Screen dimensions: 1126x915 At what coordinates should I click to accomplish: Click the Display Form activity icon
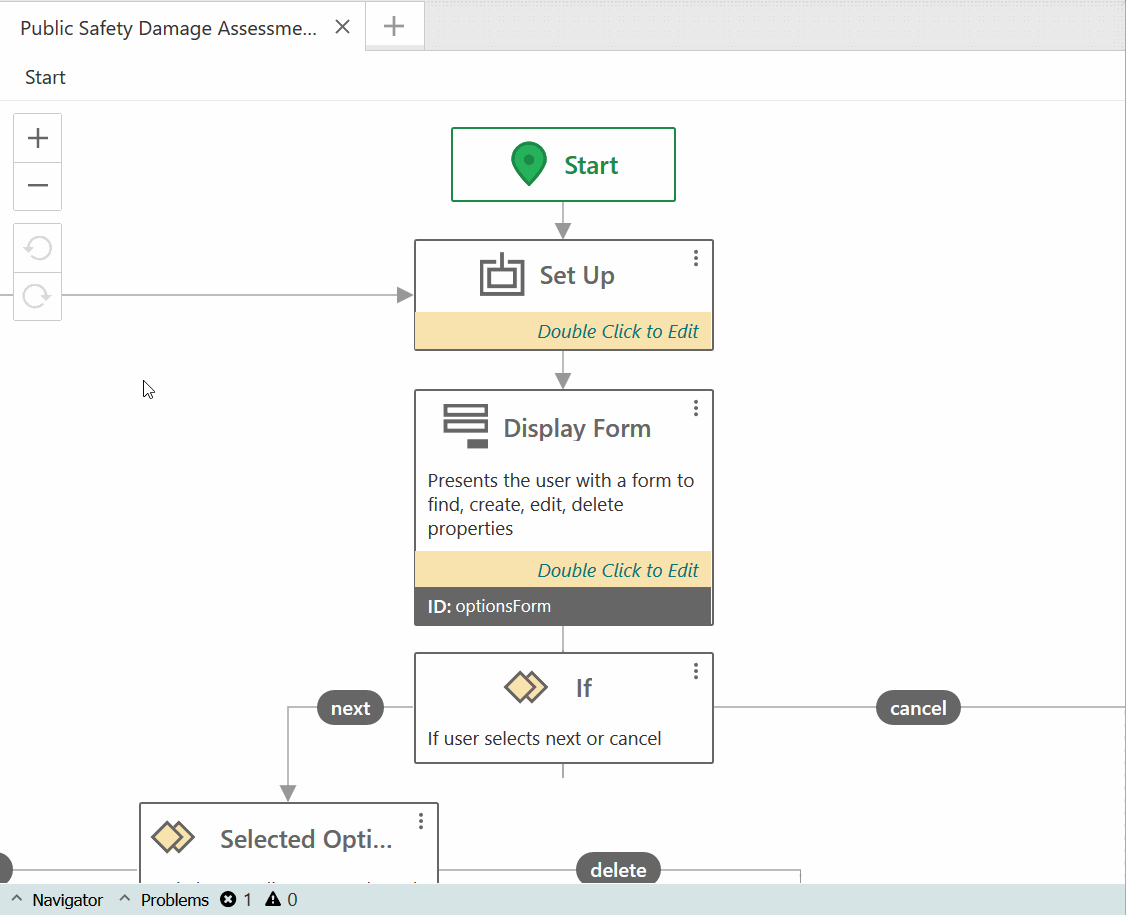[x=466, y=427]
